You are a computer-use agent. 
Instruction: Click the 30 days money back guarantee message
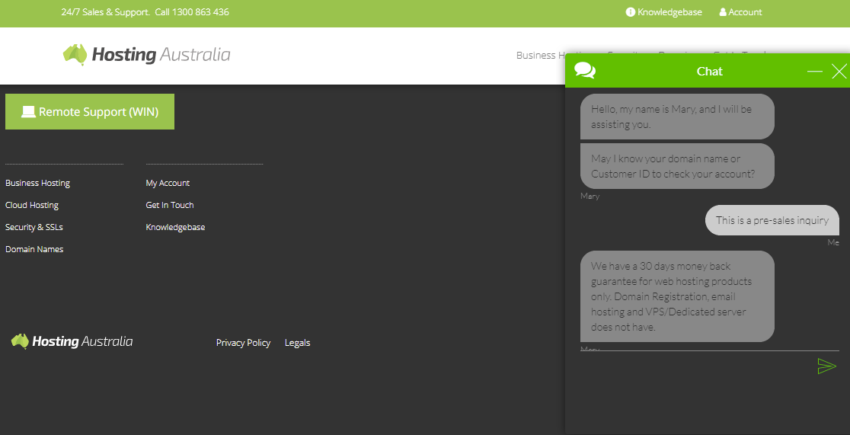pos(677,296)
